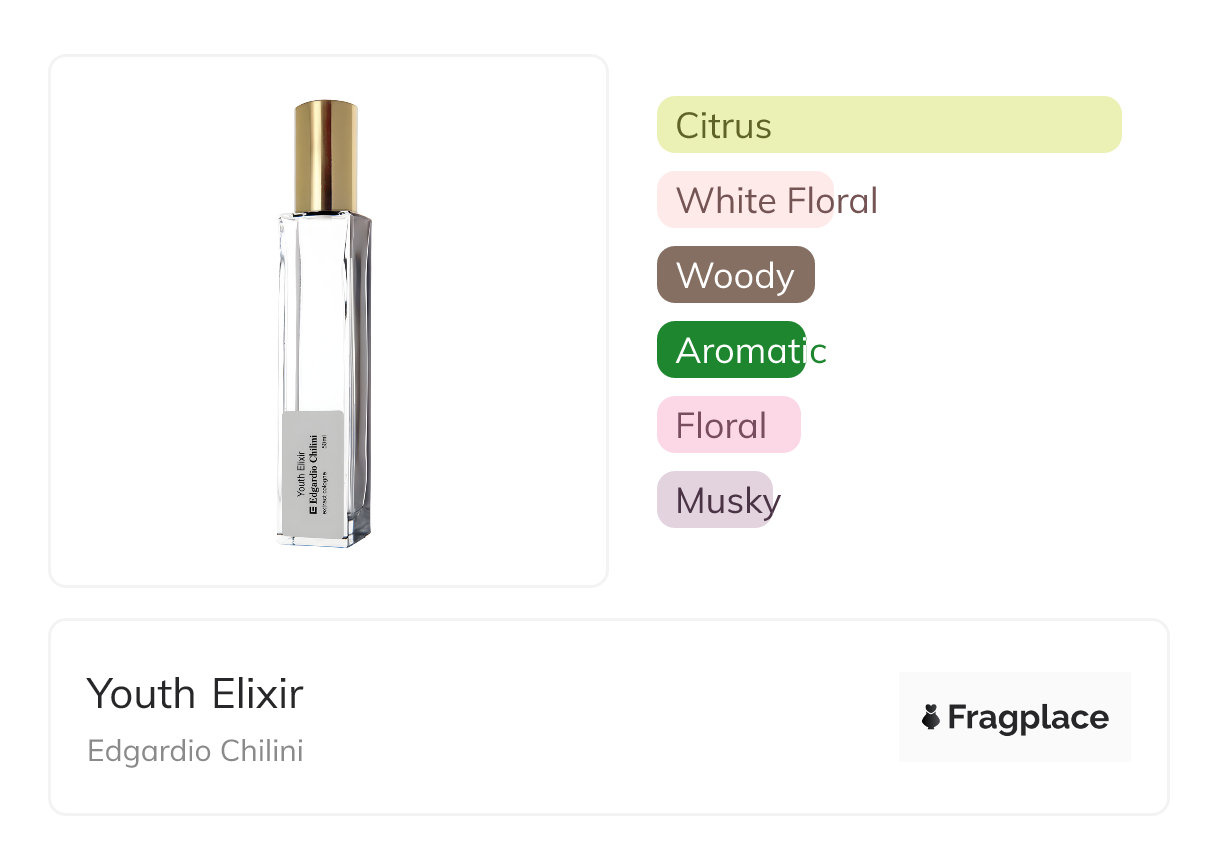The image size is (1218, 864).
Task: Click the Youth Elixir fragrance title
Action: click(195, 693)
